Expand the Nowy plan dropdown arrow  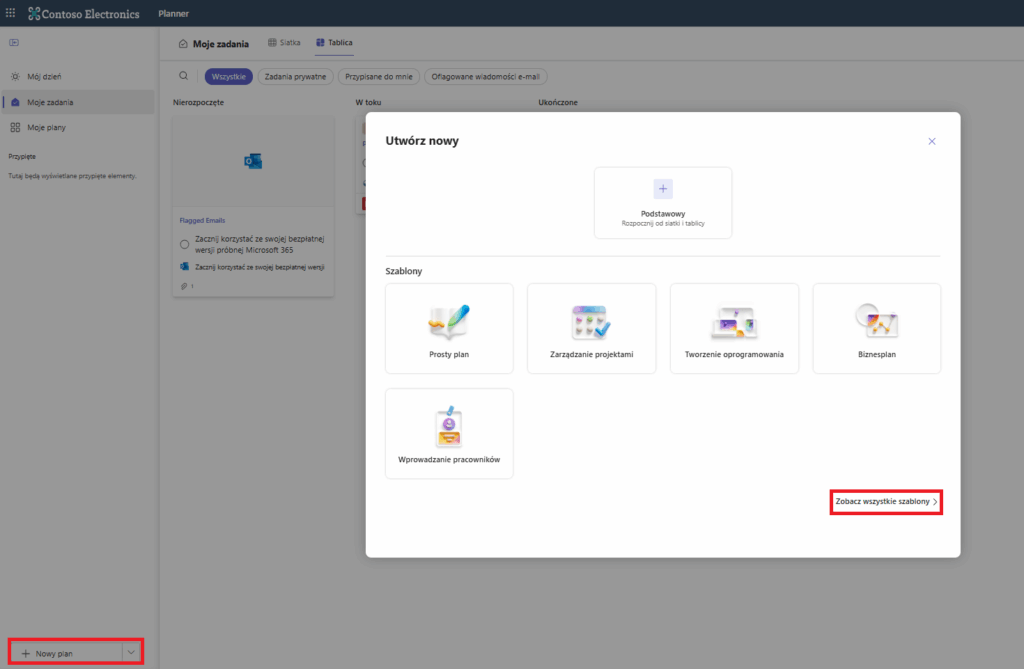click(x=131, y=652)
